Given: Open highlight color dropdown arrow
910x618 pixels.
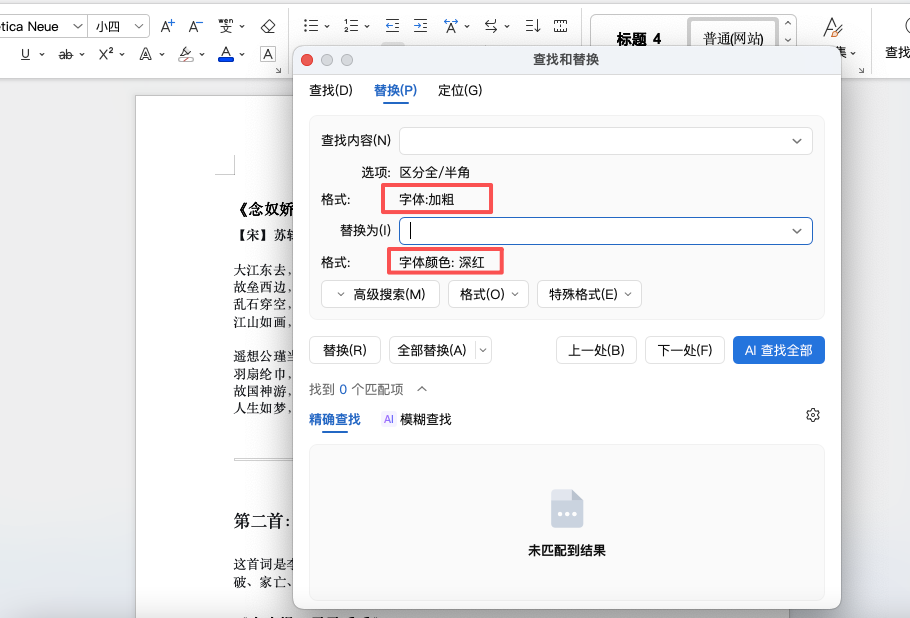Looking at the screenshot, I should tap(202, 55).
